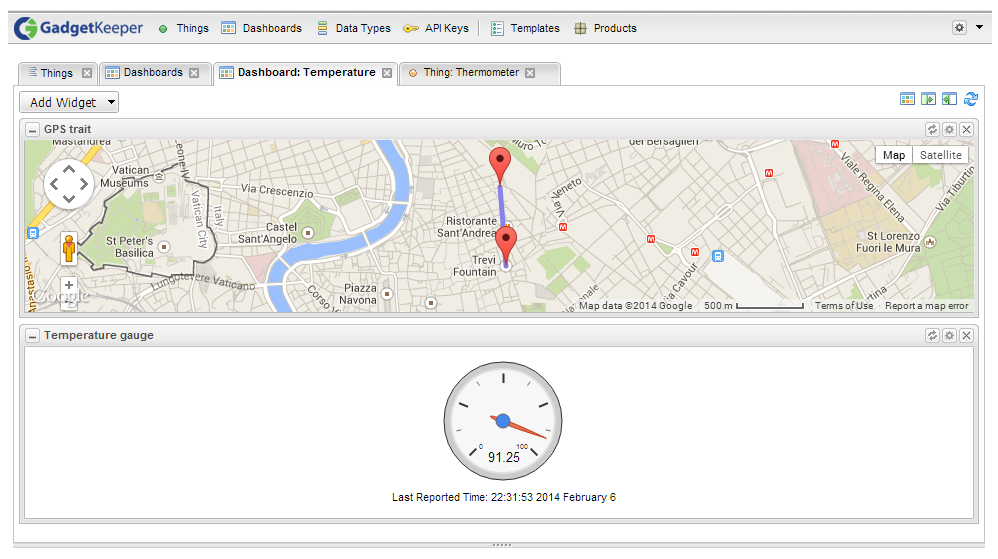Pan the map right

click(x=83, y=184)
